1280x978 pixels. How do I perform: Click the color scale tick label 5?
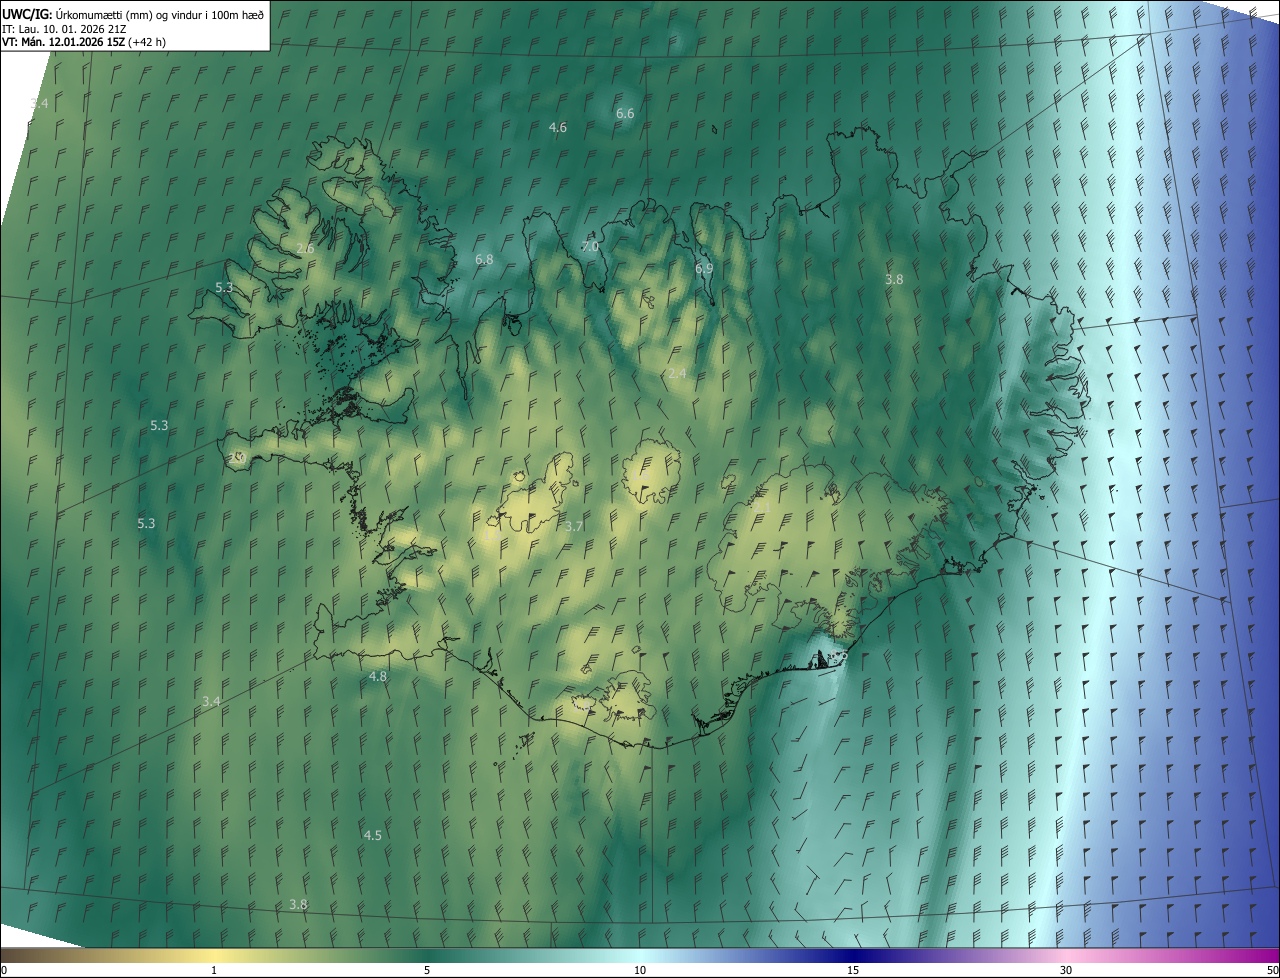427,970
